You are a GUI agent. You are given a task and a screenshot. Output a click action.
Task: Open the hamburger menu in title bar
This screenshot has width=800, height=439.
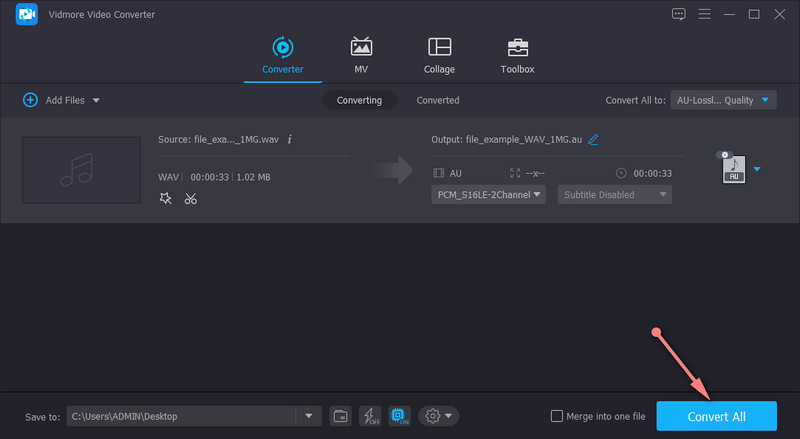(705, 14)
